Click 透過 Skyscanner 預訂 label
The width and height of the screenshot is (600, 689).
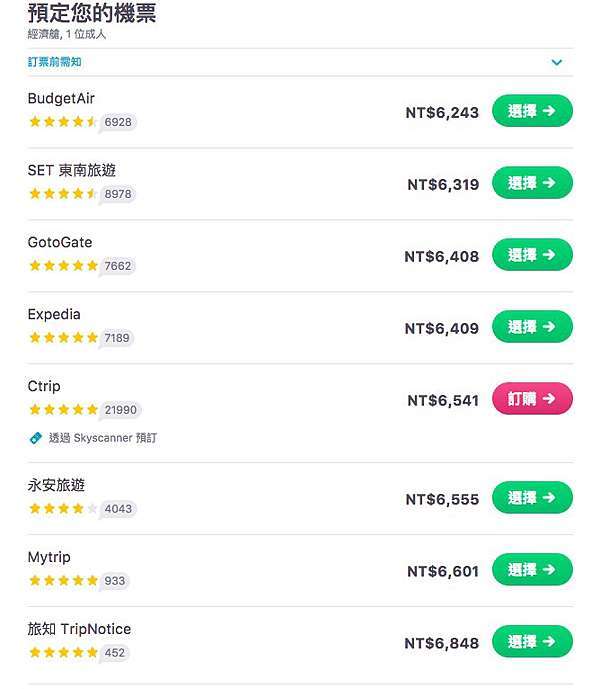(103, 438)
